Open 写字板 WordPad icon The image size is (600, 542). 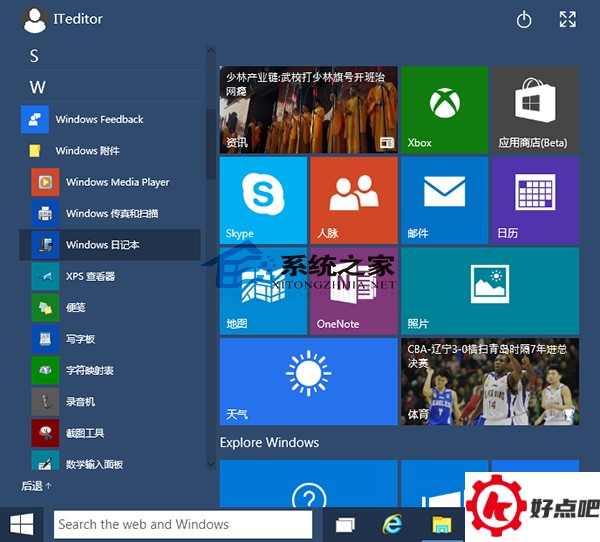pos(46,339)
